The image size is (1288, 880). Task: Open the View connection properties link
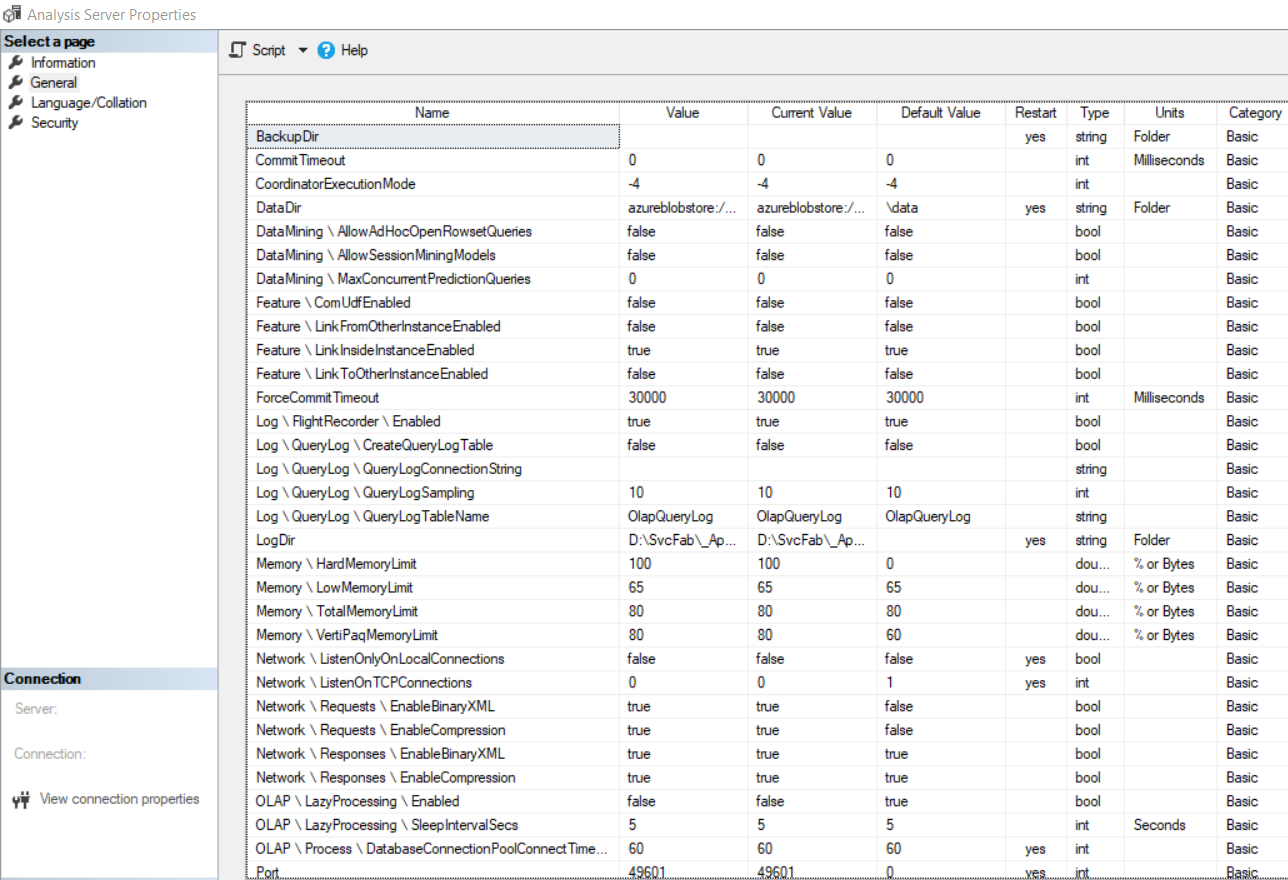click(119, 799)
